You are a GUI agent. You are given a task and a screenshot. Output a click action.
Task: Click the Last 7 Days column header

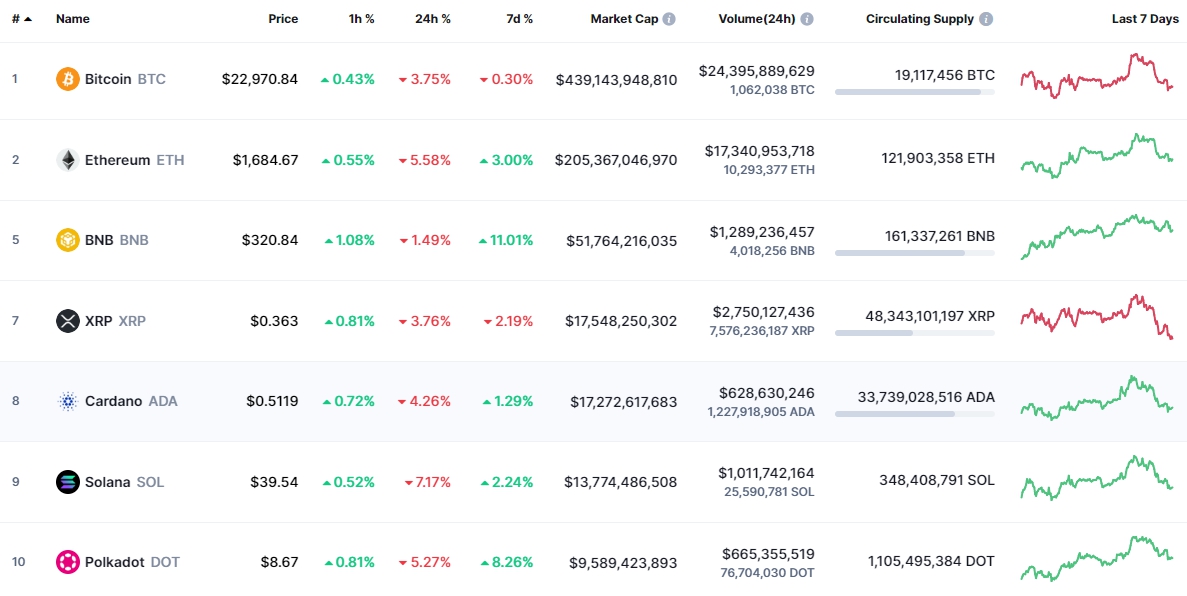[x=1145, y=19]
